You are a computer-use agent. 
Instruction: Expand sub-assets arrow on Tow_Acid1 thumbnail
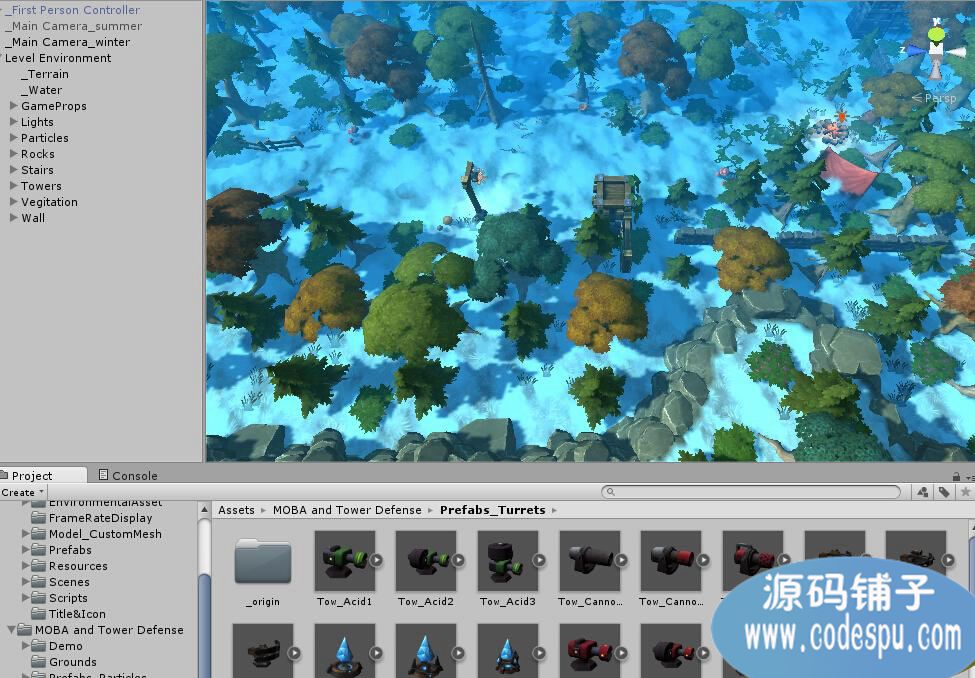coord(376,560)
